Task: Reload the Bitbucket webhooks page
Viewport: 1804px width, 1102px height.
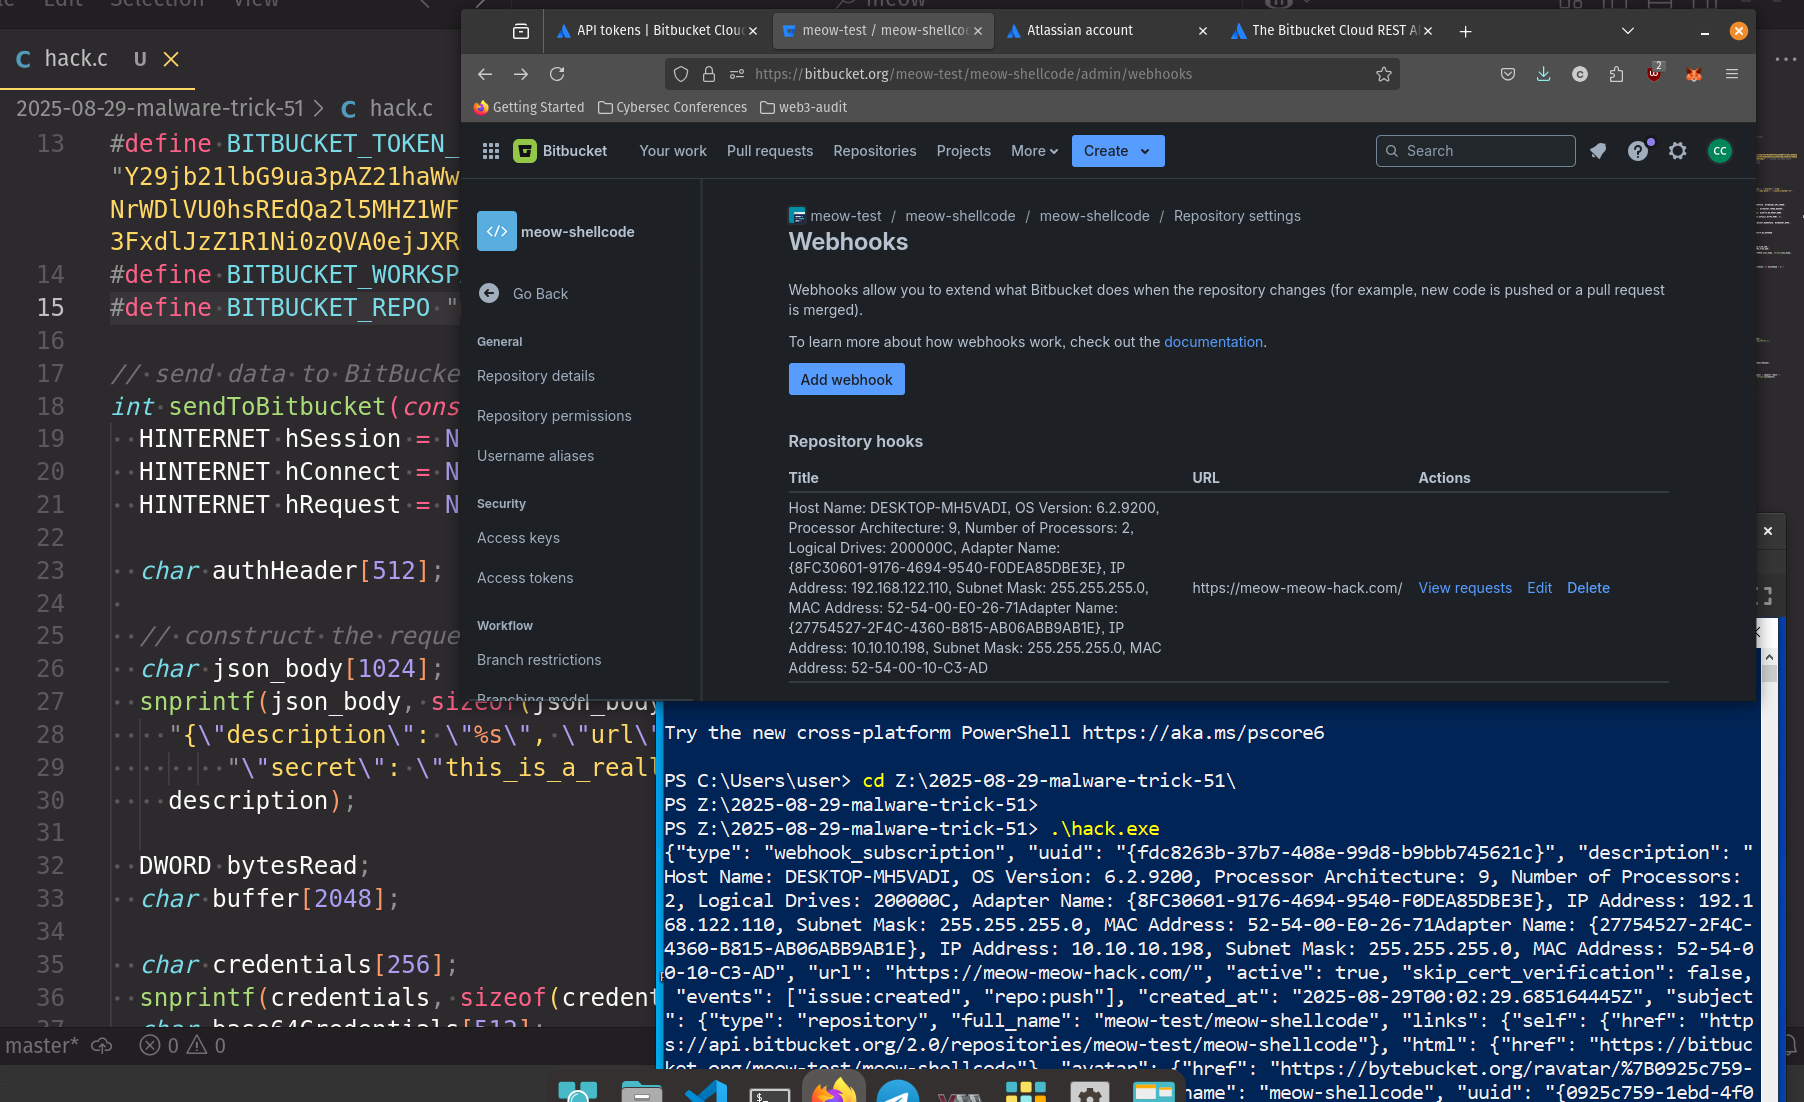Action: click(557, 74)
